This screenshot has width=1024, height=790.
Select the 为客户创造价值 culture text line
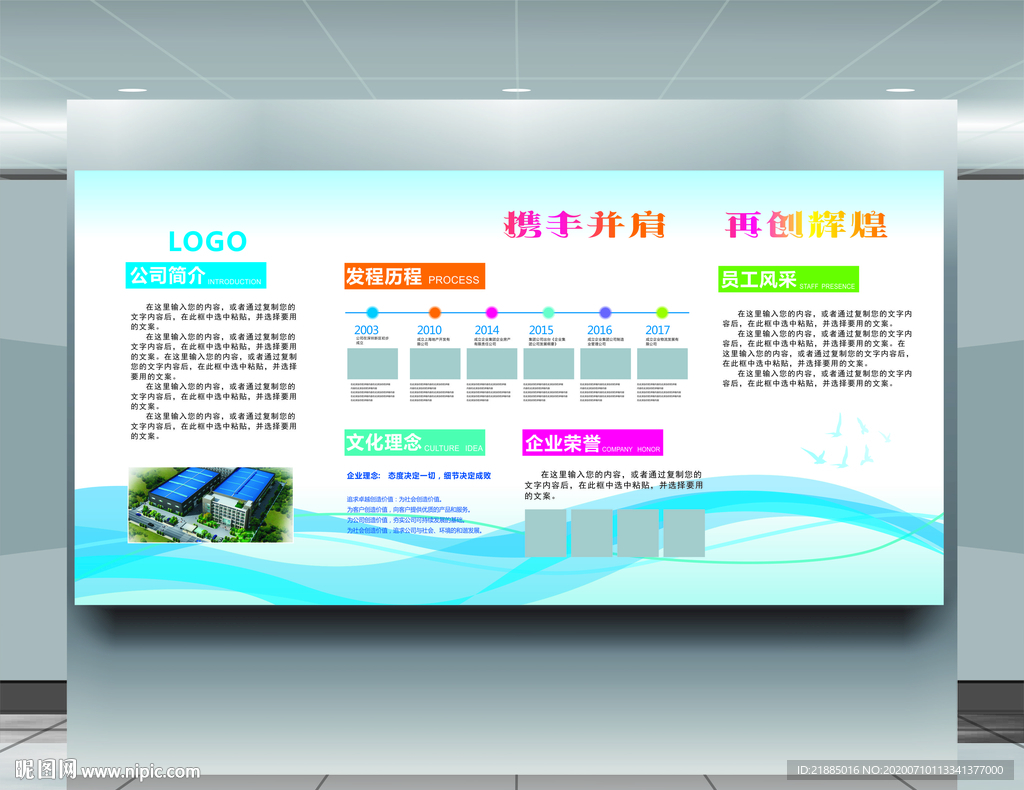[x=408, y=509]
